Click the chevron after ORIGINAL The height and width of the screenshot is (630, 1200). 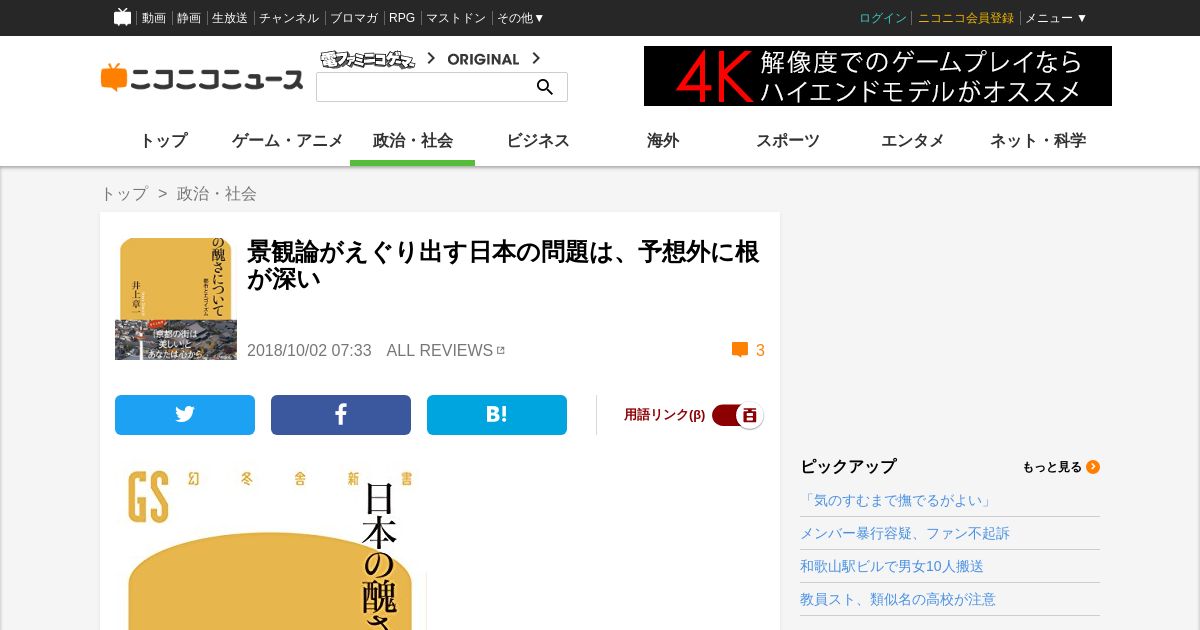[536, 59]
